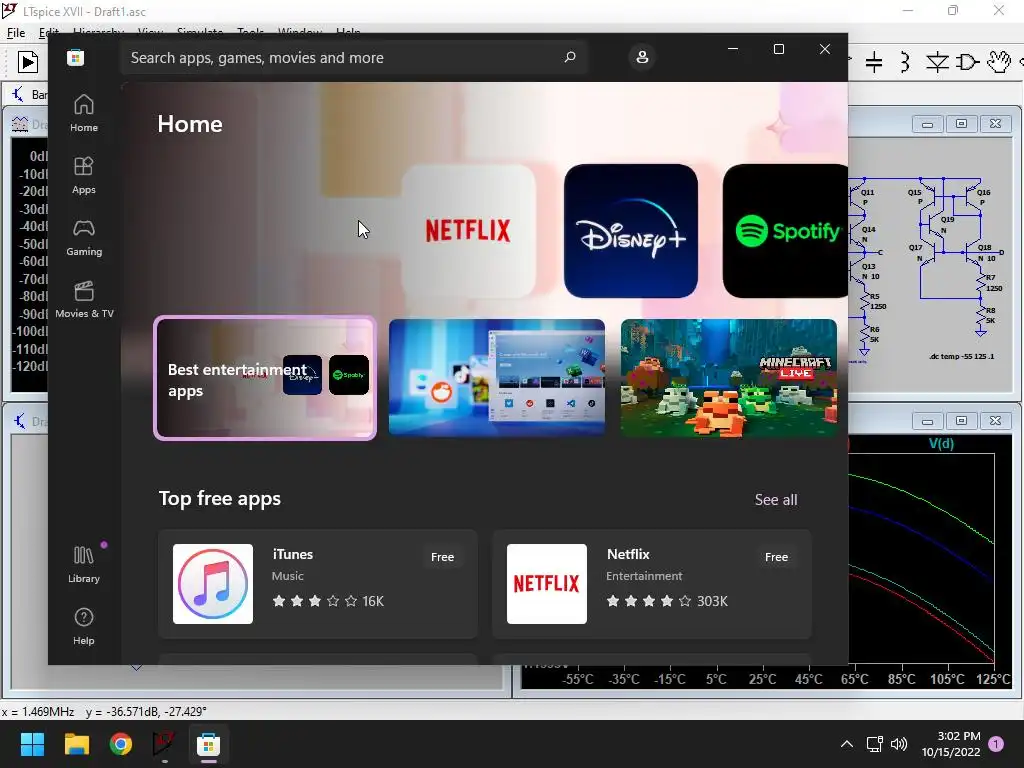
Task: Click V(d) trace label in plot
Action: (x=941, y=443)
